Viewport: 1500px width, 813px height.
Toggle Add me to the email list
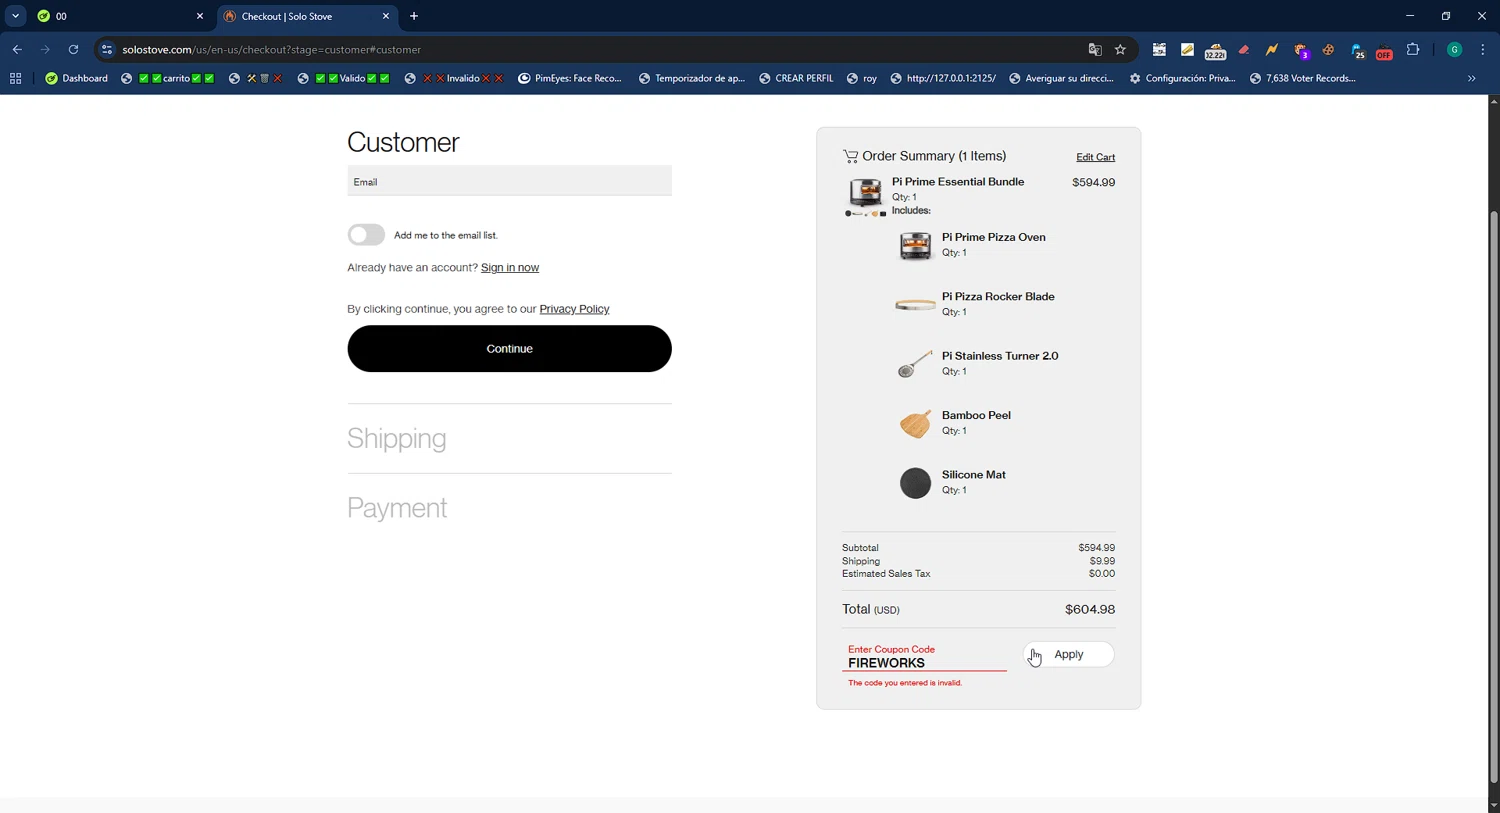[x=366, y=234]
